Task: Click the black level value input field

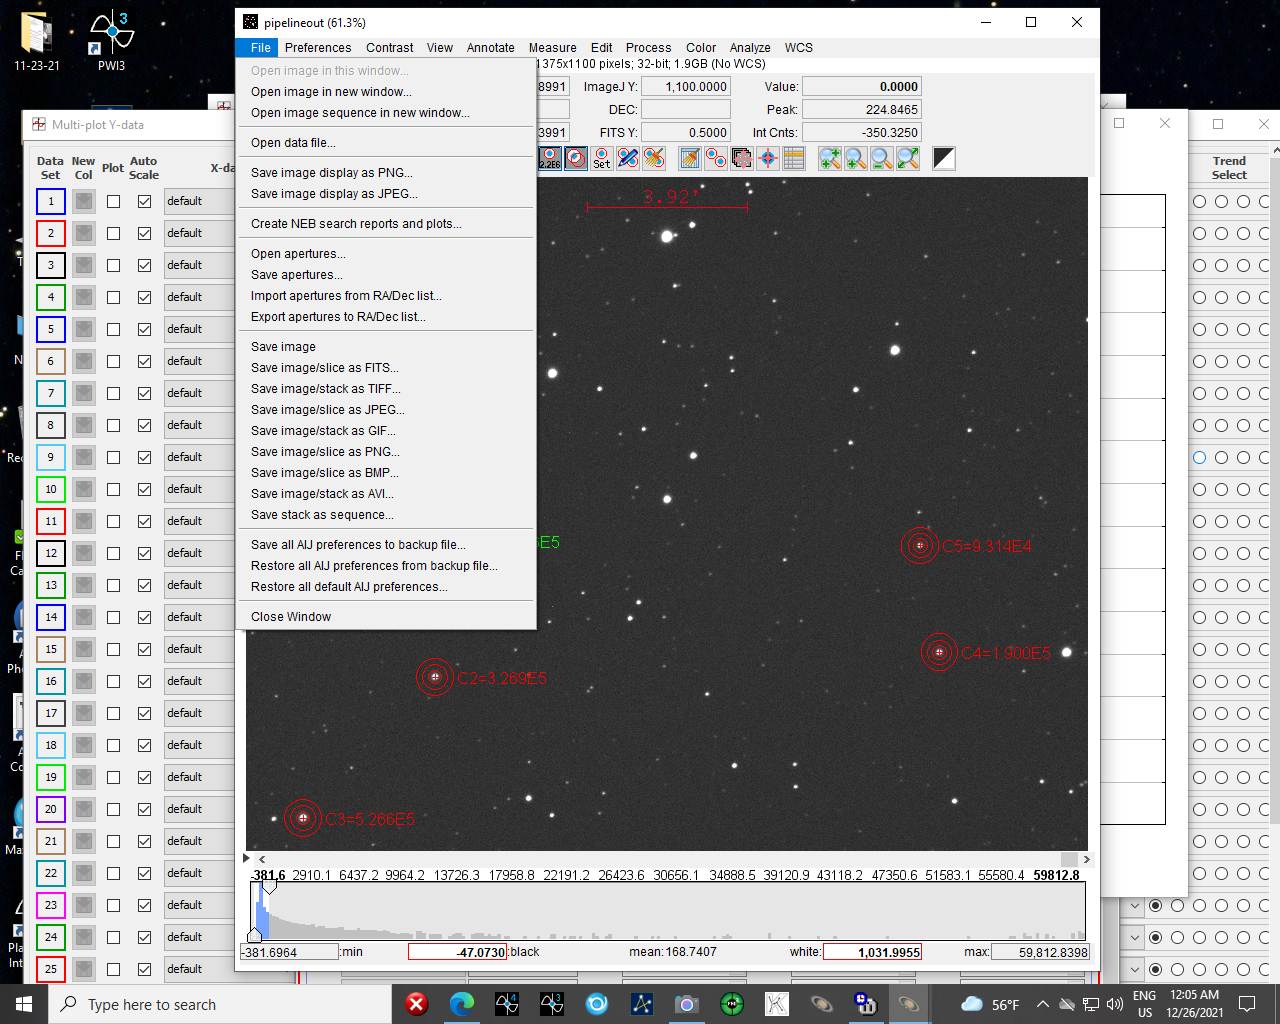Action: tap(457, 952)
